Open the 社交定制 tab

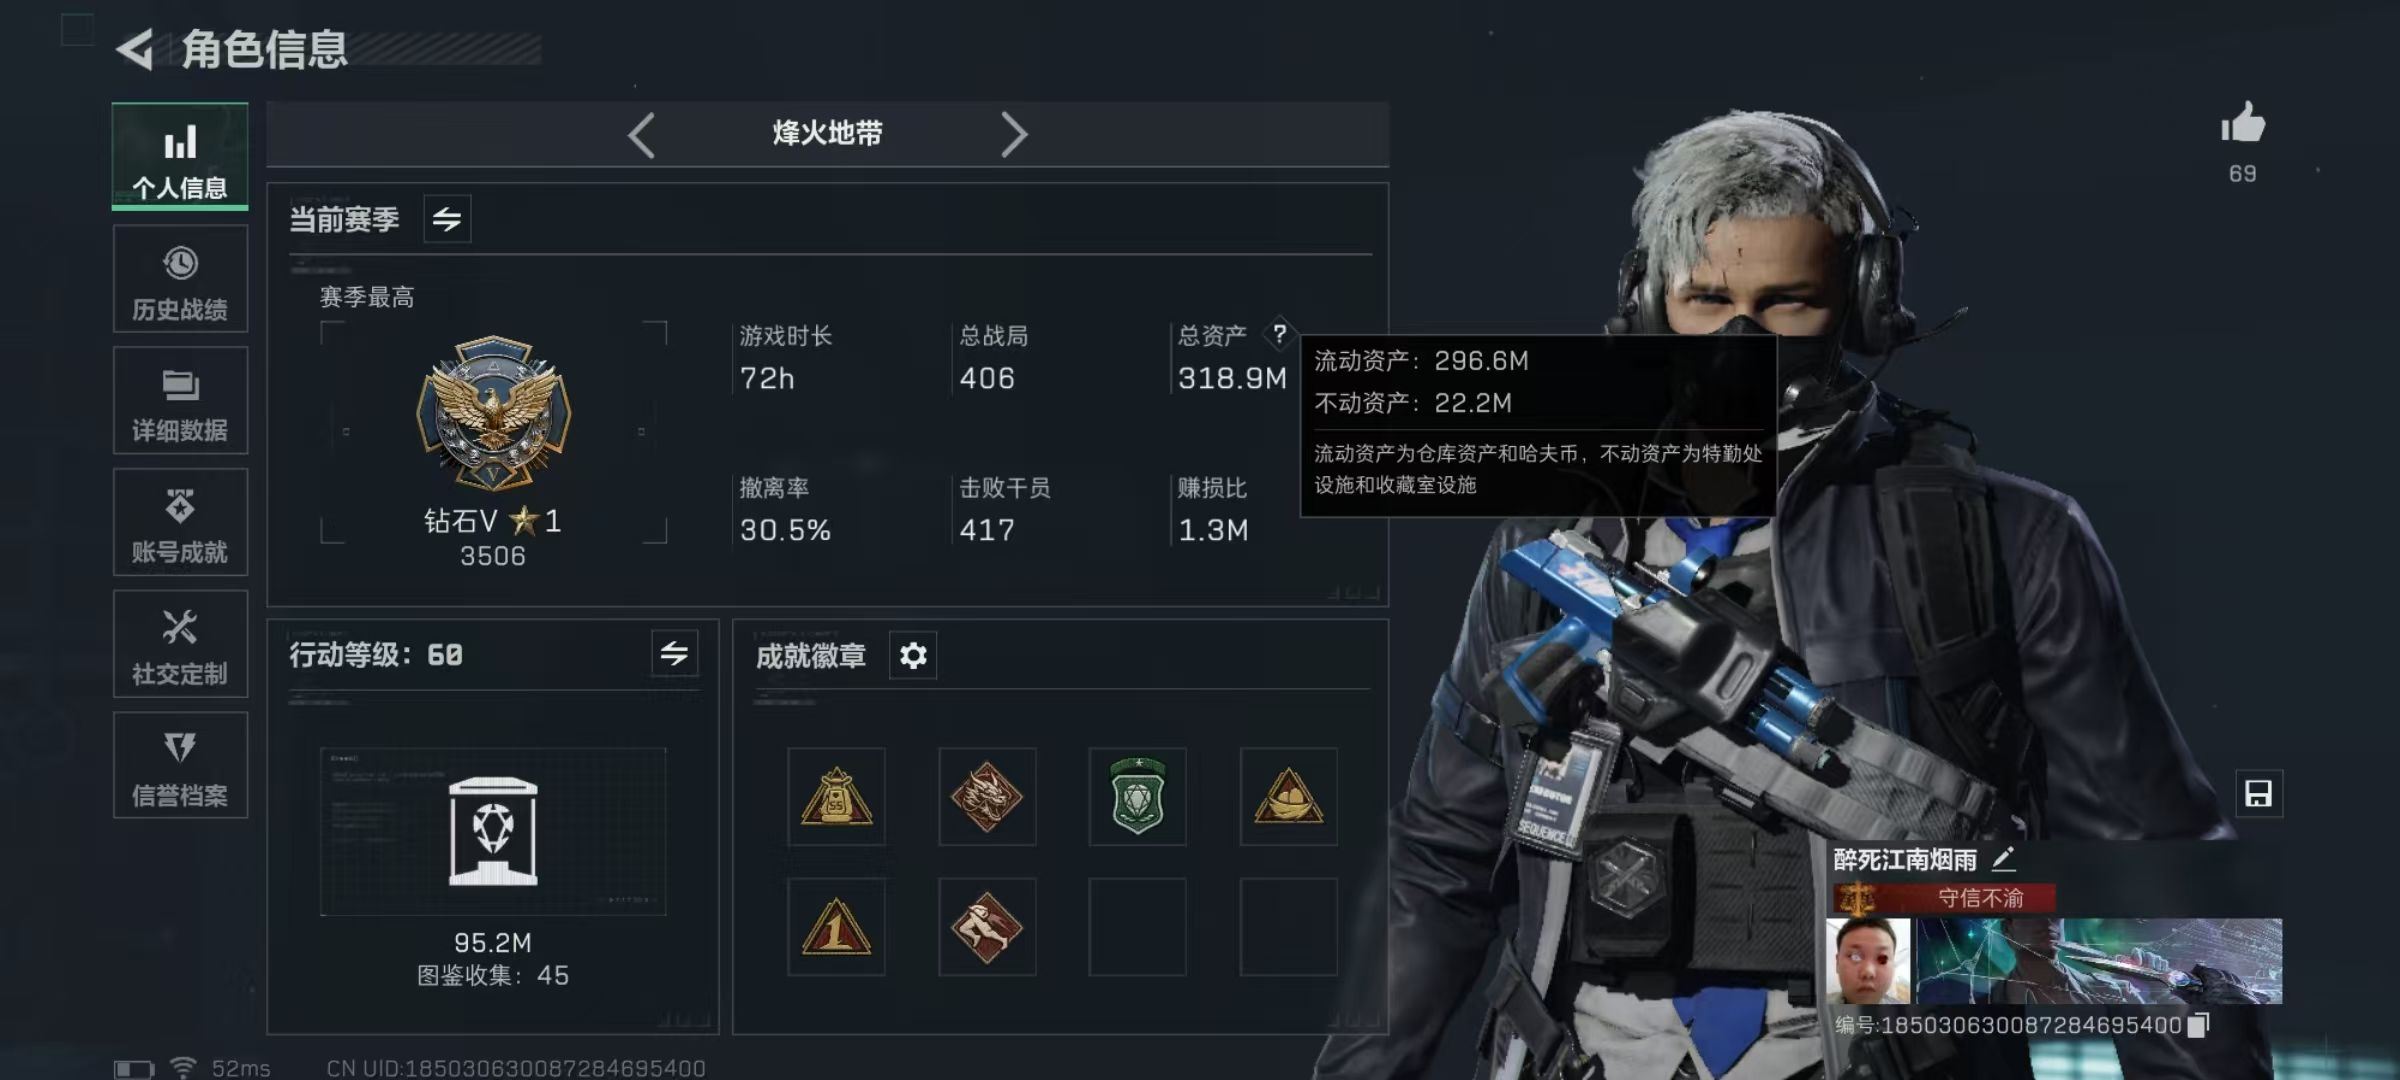(180, 644)
